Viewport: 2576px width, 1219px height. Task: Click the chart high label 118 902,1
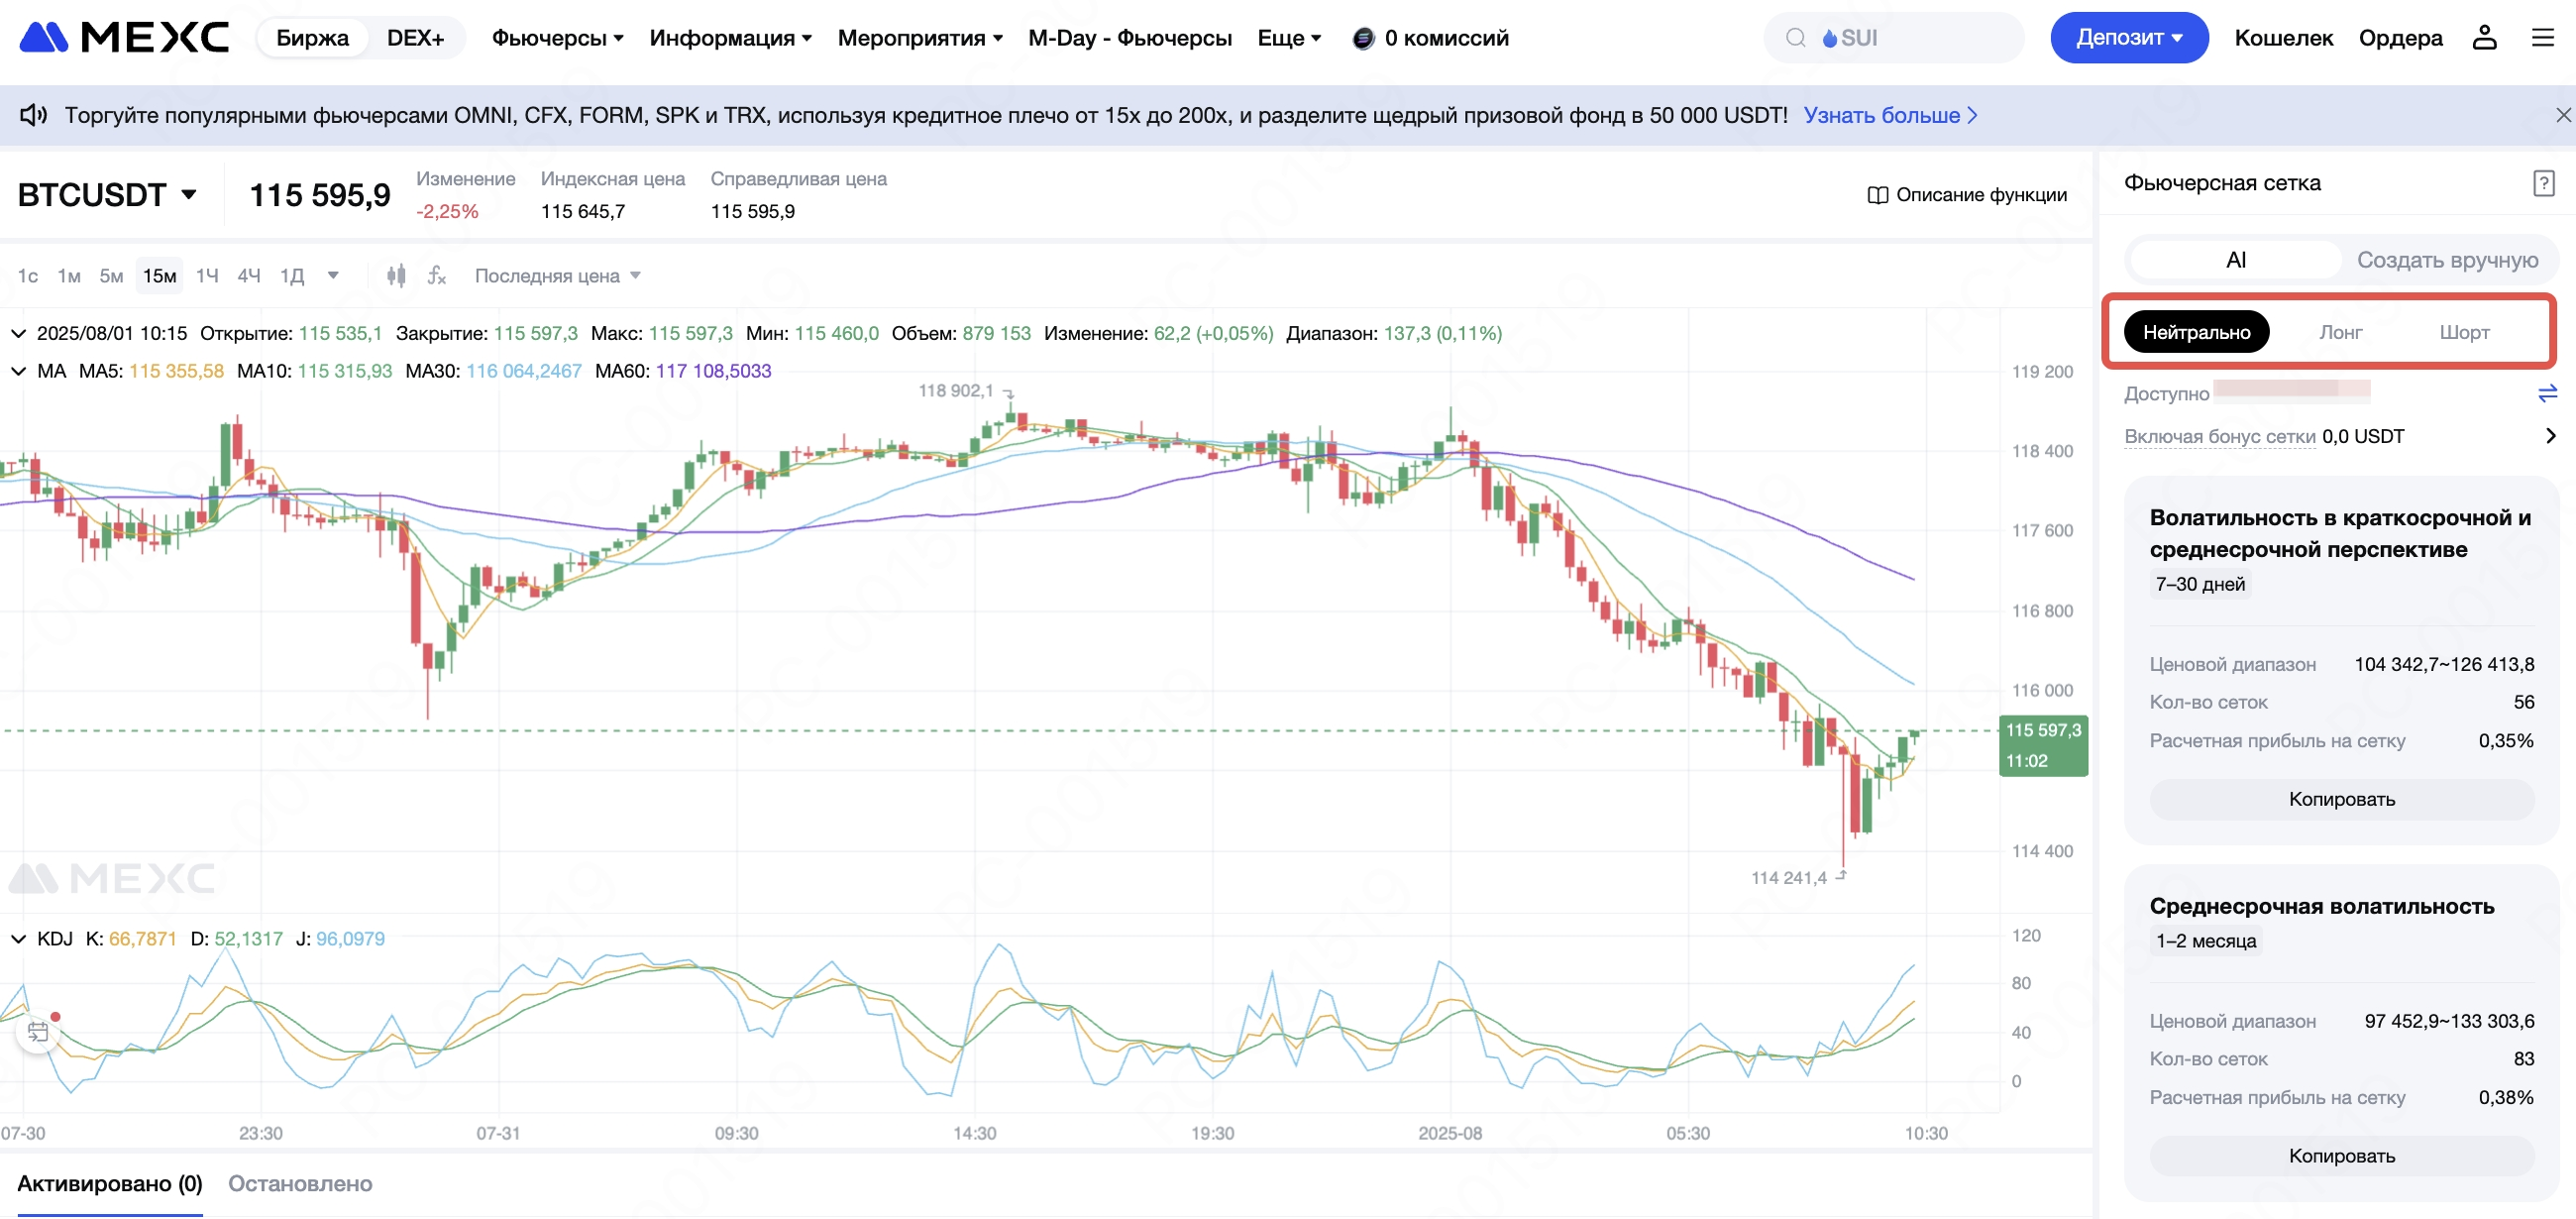point(955,390)
